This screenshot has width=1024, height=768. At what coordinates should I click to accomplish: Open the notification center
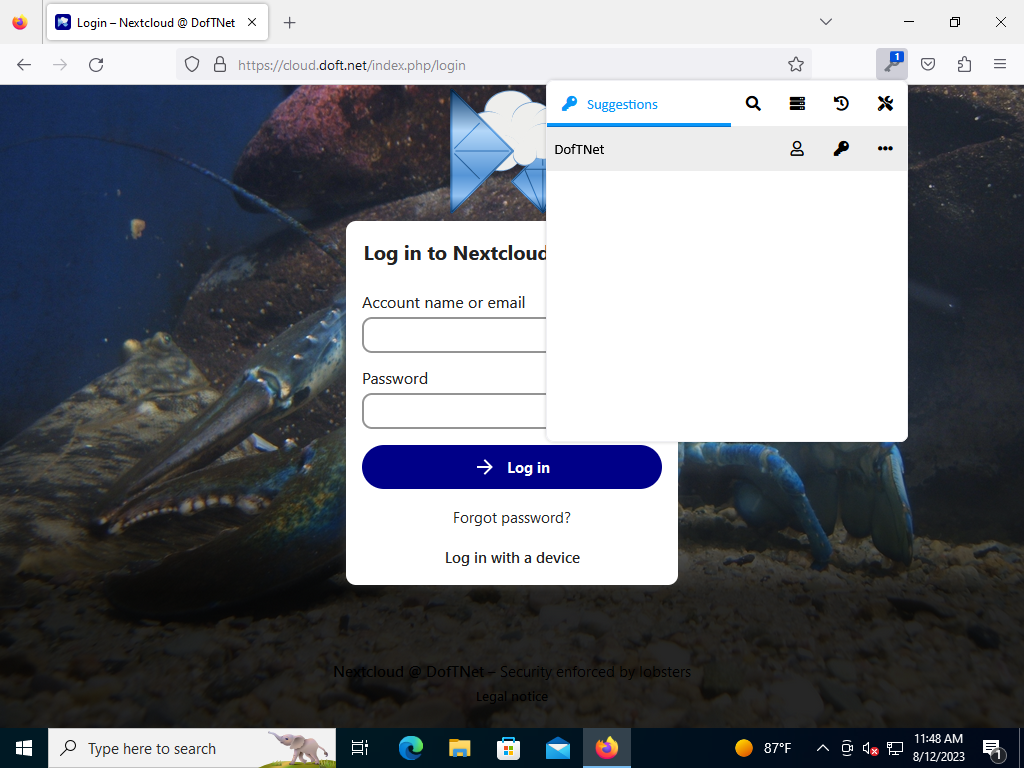[992, 748]
